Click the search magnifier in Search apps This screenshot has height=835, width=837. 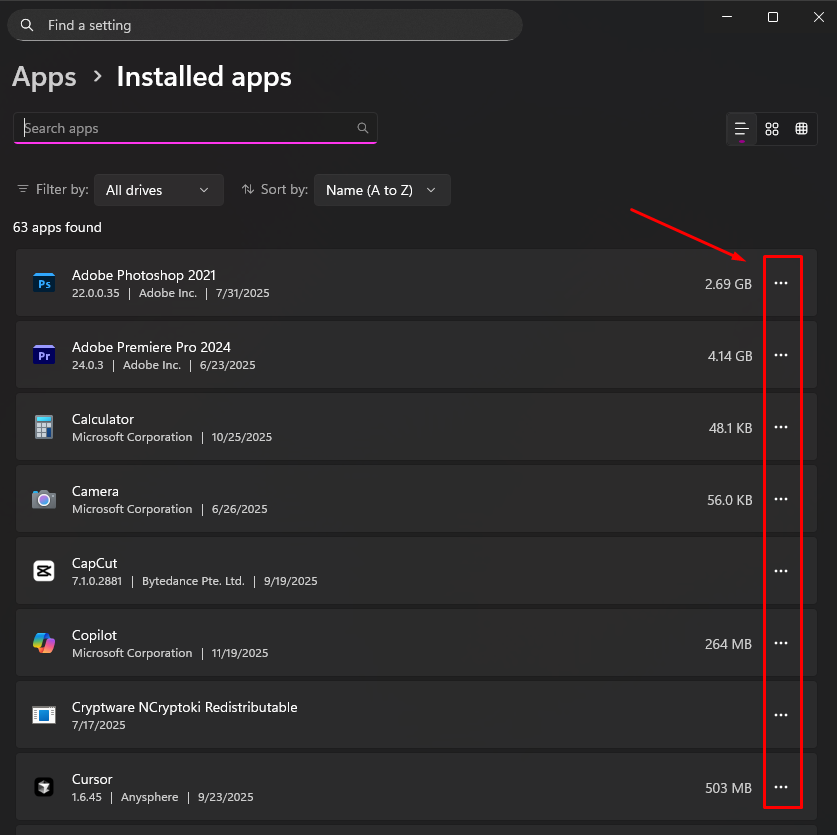363,128
